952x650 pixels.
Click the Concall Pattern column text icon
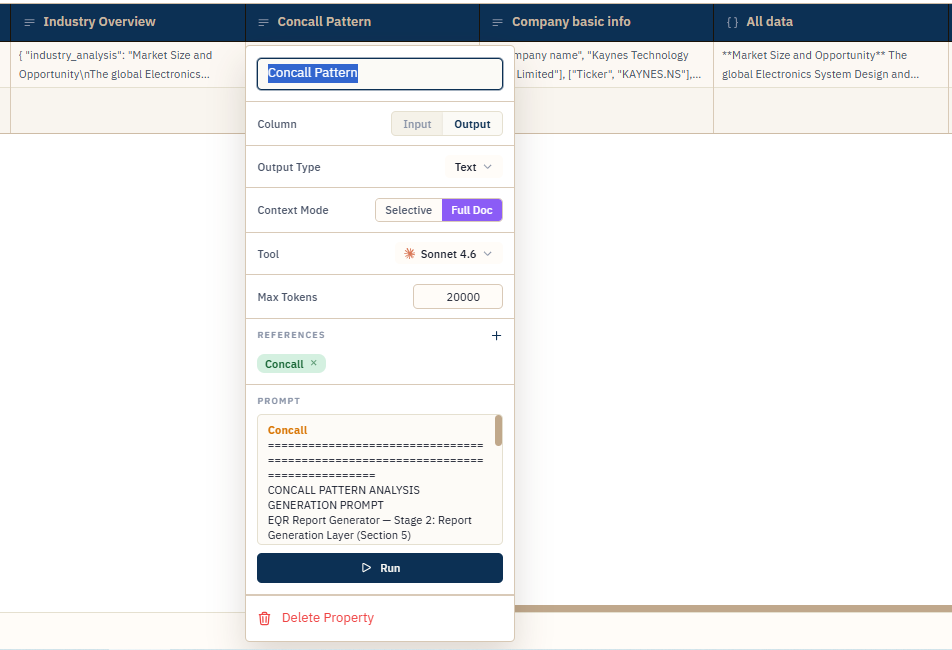coord(264,22)
